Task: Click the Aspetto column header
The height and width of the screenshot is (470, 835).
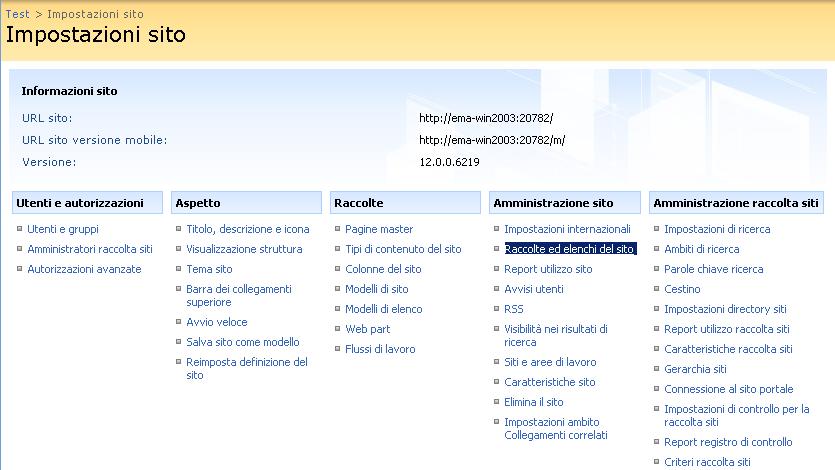Action: click(x=246, y=203)
